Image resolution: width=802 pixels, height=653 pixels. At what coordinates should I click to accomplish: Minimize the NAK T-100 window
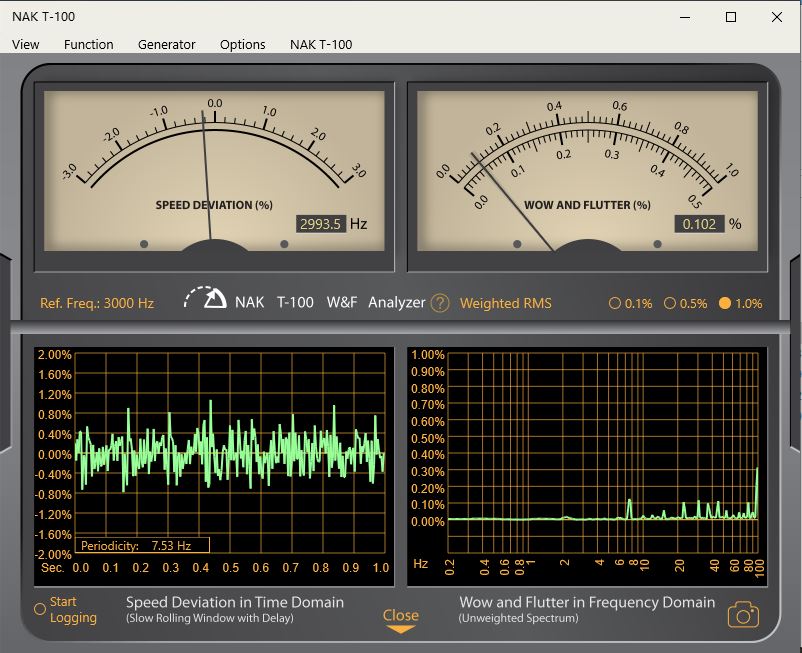[685, 17]
